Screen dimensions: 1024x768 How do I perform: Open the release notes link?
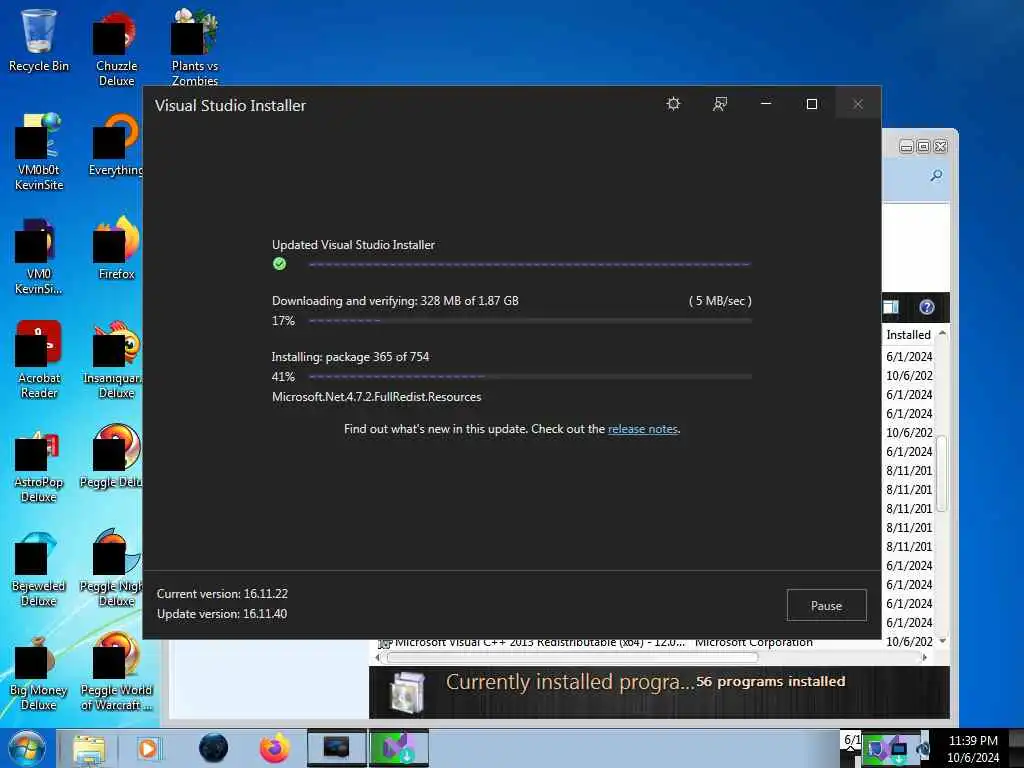[x=643, y=429]
